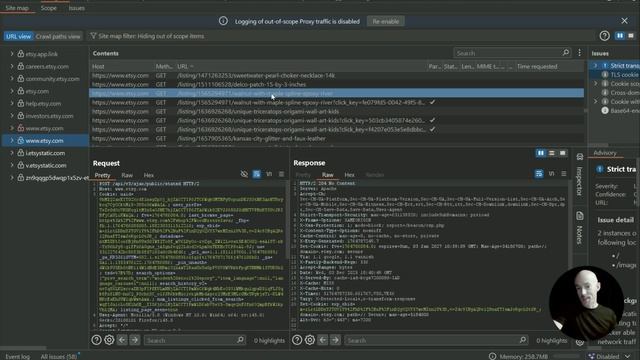Open the Event log

(x=18, y=356)
